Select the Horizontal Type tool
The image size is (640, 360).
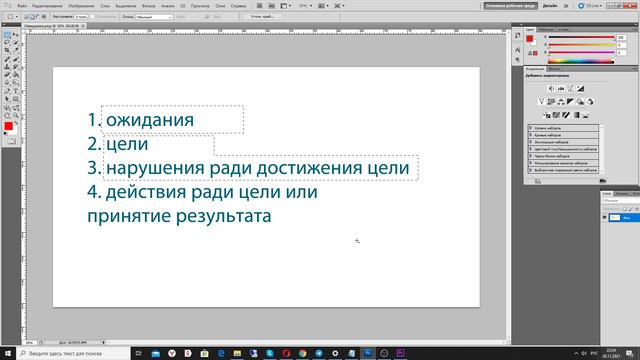click(16, 91)
